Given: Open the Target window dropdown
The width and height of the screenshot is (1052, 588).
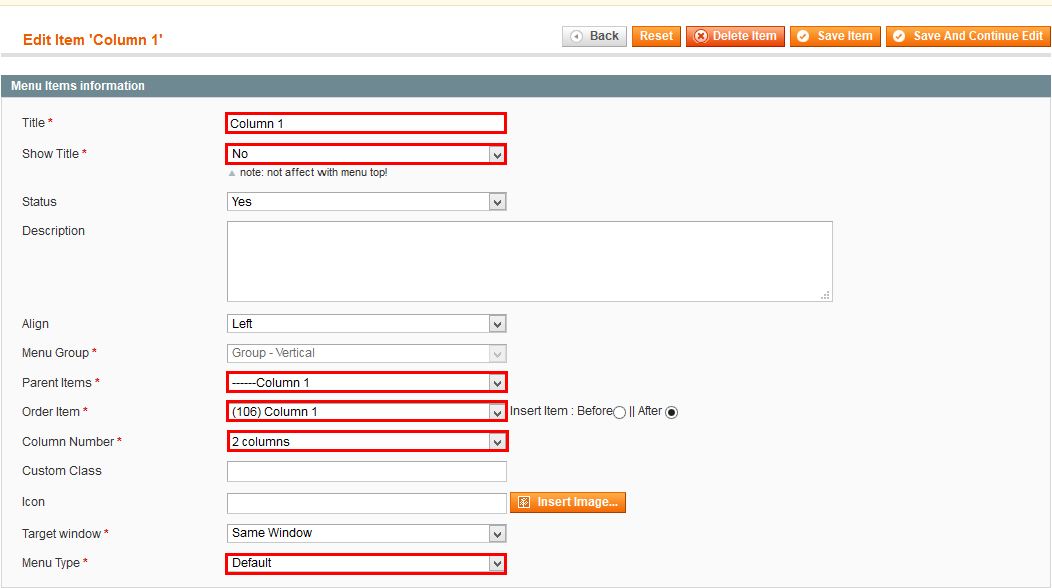Looking at the screenshot, I should [366, 533].
